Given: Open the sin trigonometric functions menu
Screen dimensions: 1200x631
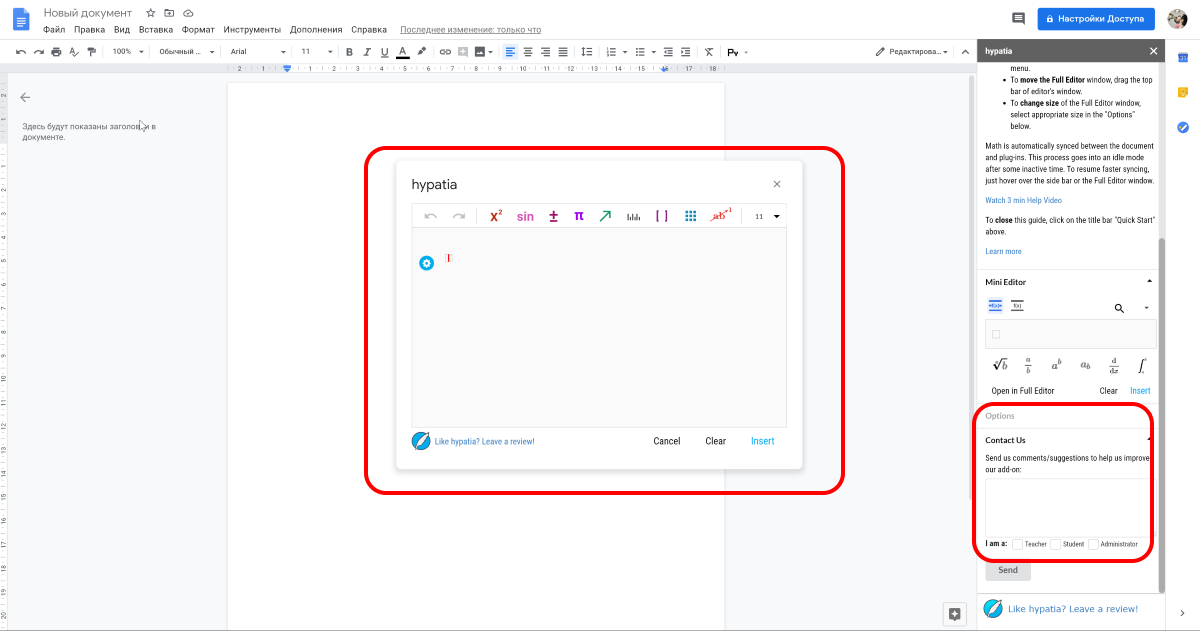Looking at the screenshot, I should (525, 216).
